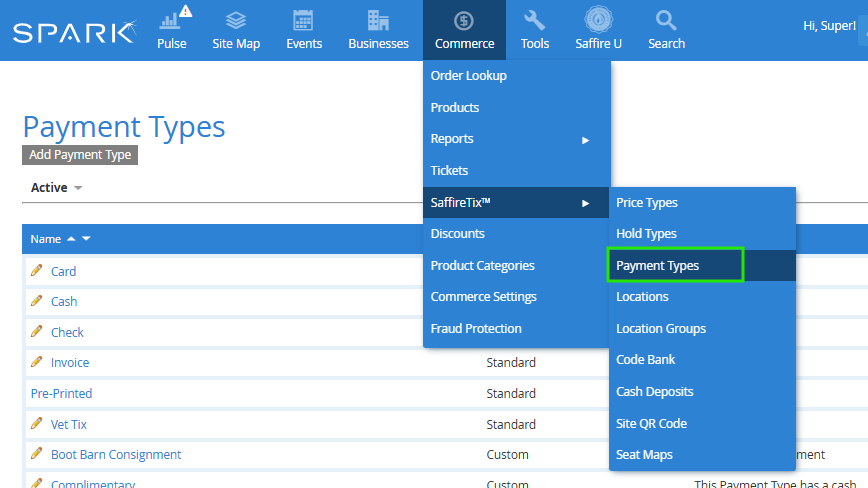Open Commerce Settings menu item
This screenshot has height=488, width=868.
pyautogui.click(x=483, y=297)
